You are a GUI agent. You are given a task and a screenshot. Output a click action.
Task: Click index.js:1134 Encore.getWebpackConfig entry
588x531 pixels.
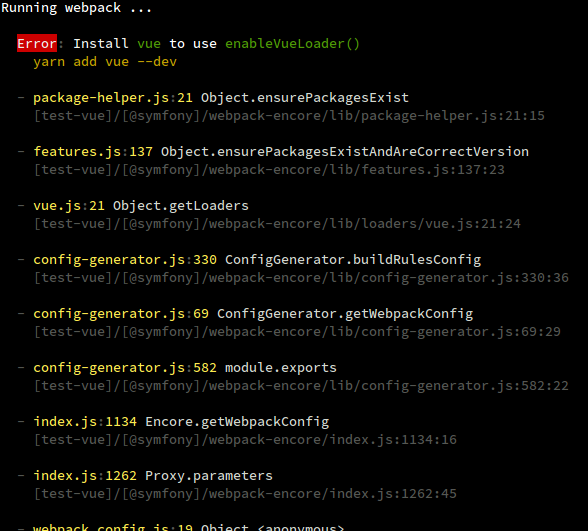coord(181,422)
